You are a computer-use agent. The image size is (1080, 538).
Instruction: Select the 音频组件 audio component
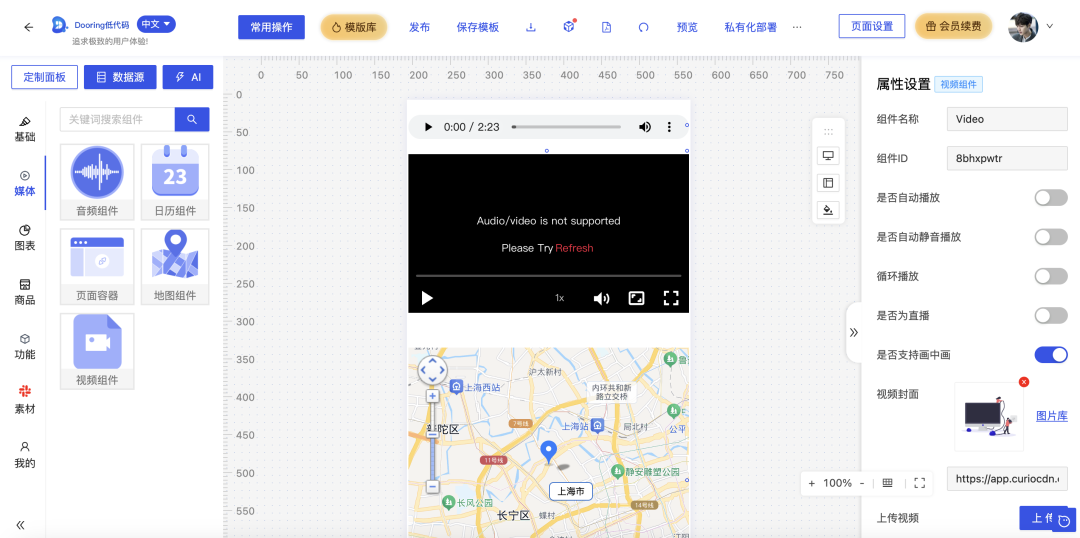[x=97, y=182]
